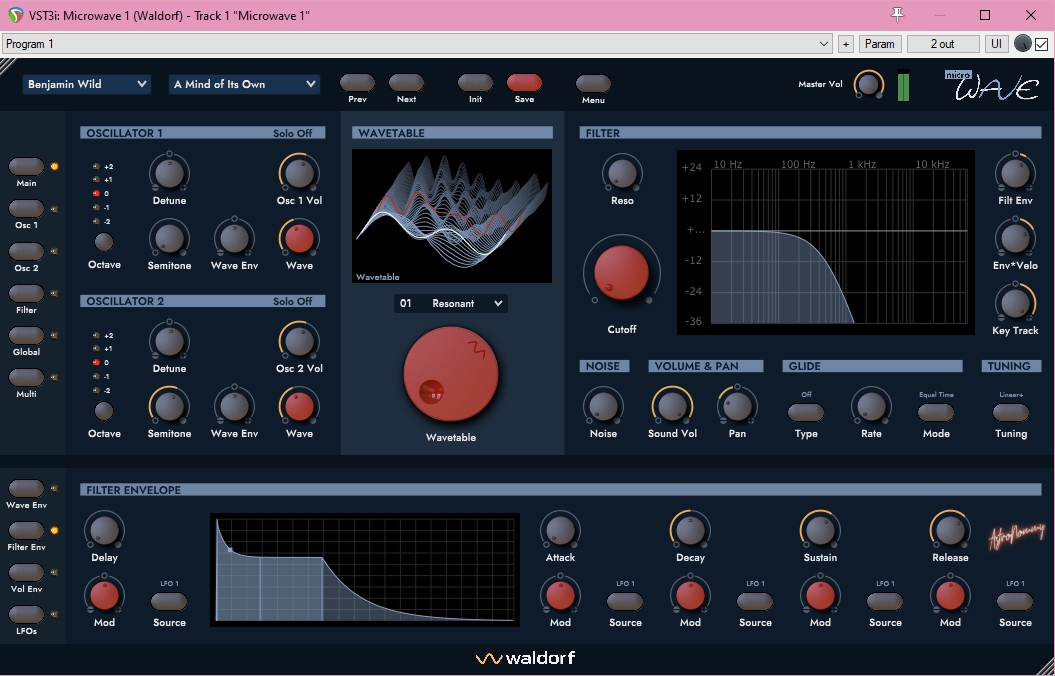Click the filter envelope Delay knob
1055x676 pixels.
[x=104, y=530]
